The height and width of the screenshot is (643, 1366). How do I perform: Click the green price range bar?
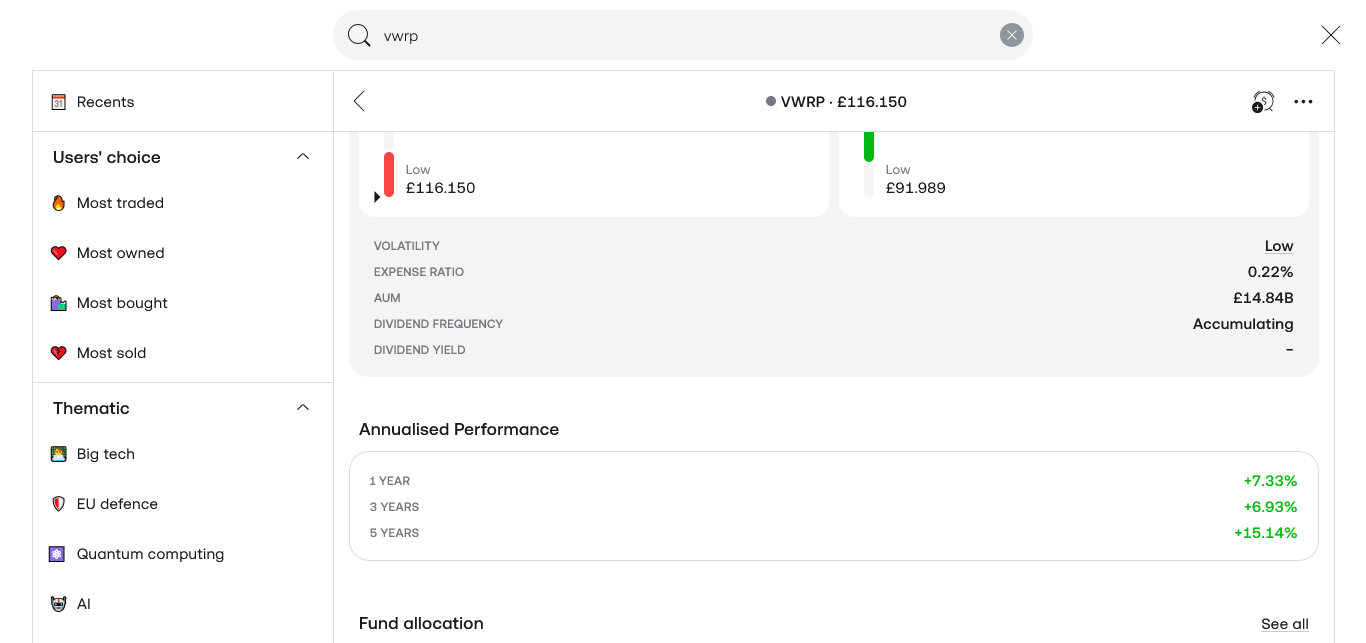869,146
